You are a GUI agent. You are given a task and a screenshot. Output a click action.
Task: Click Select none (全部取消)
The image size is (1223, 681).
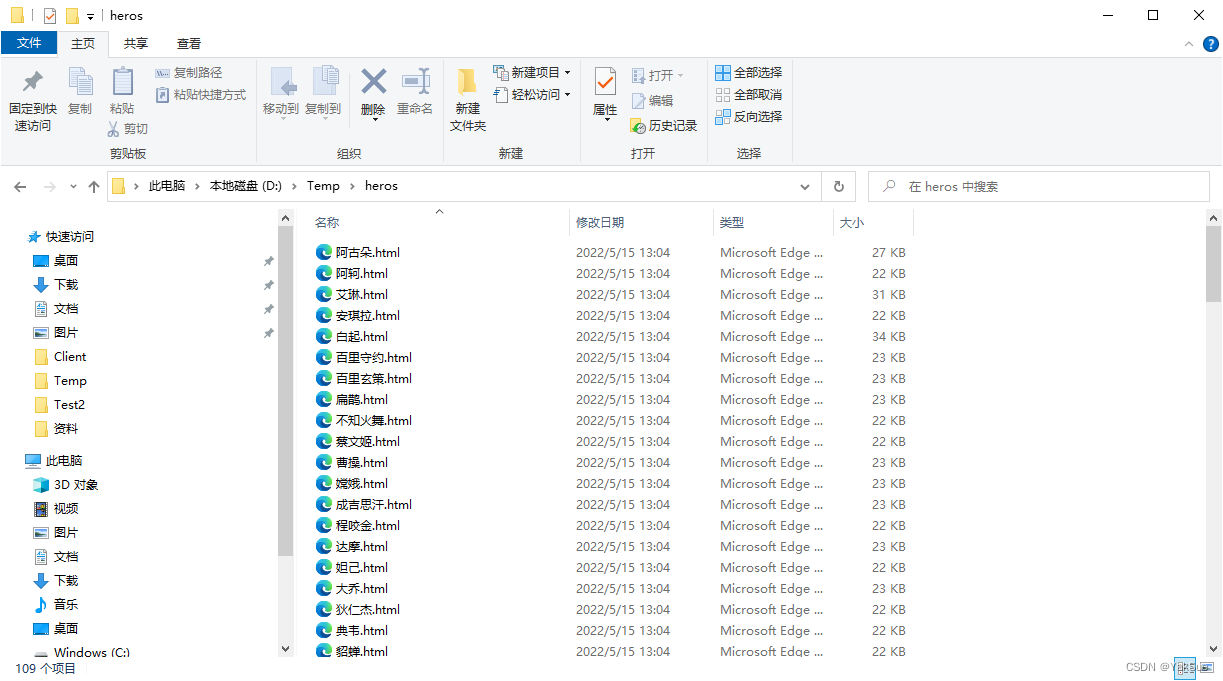(748, 95)
